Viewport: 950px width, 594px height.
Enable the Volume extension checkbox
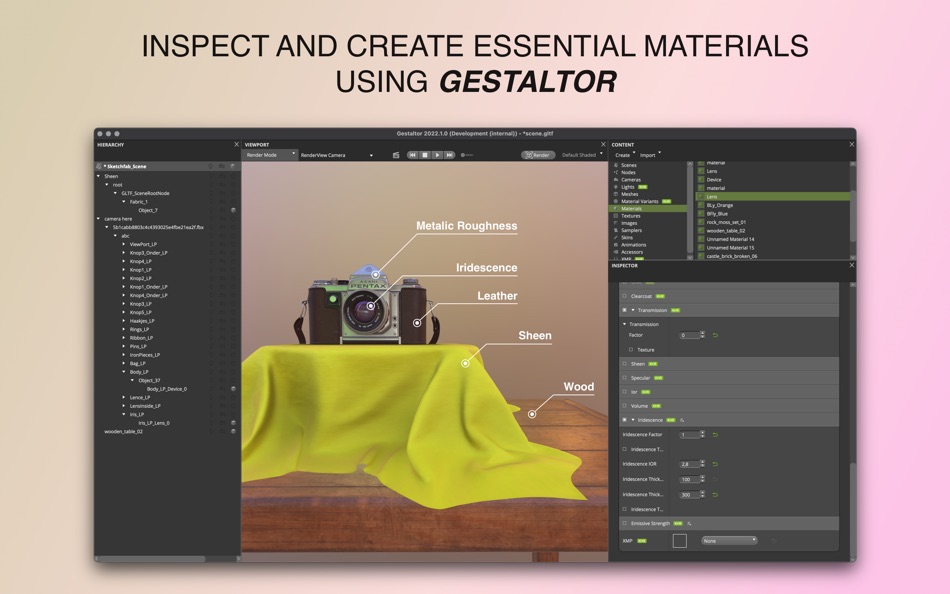625,406
